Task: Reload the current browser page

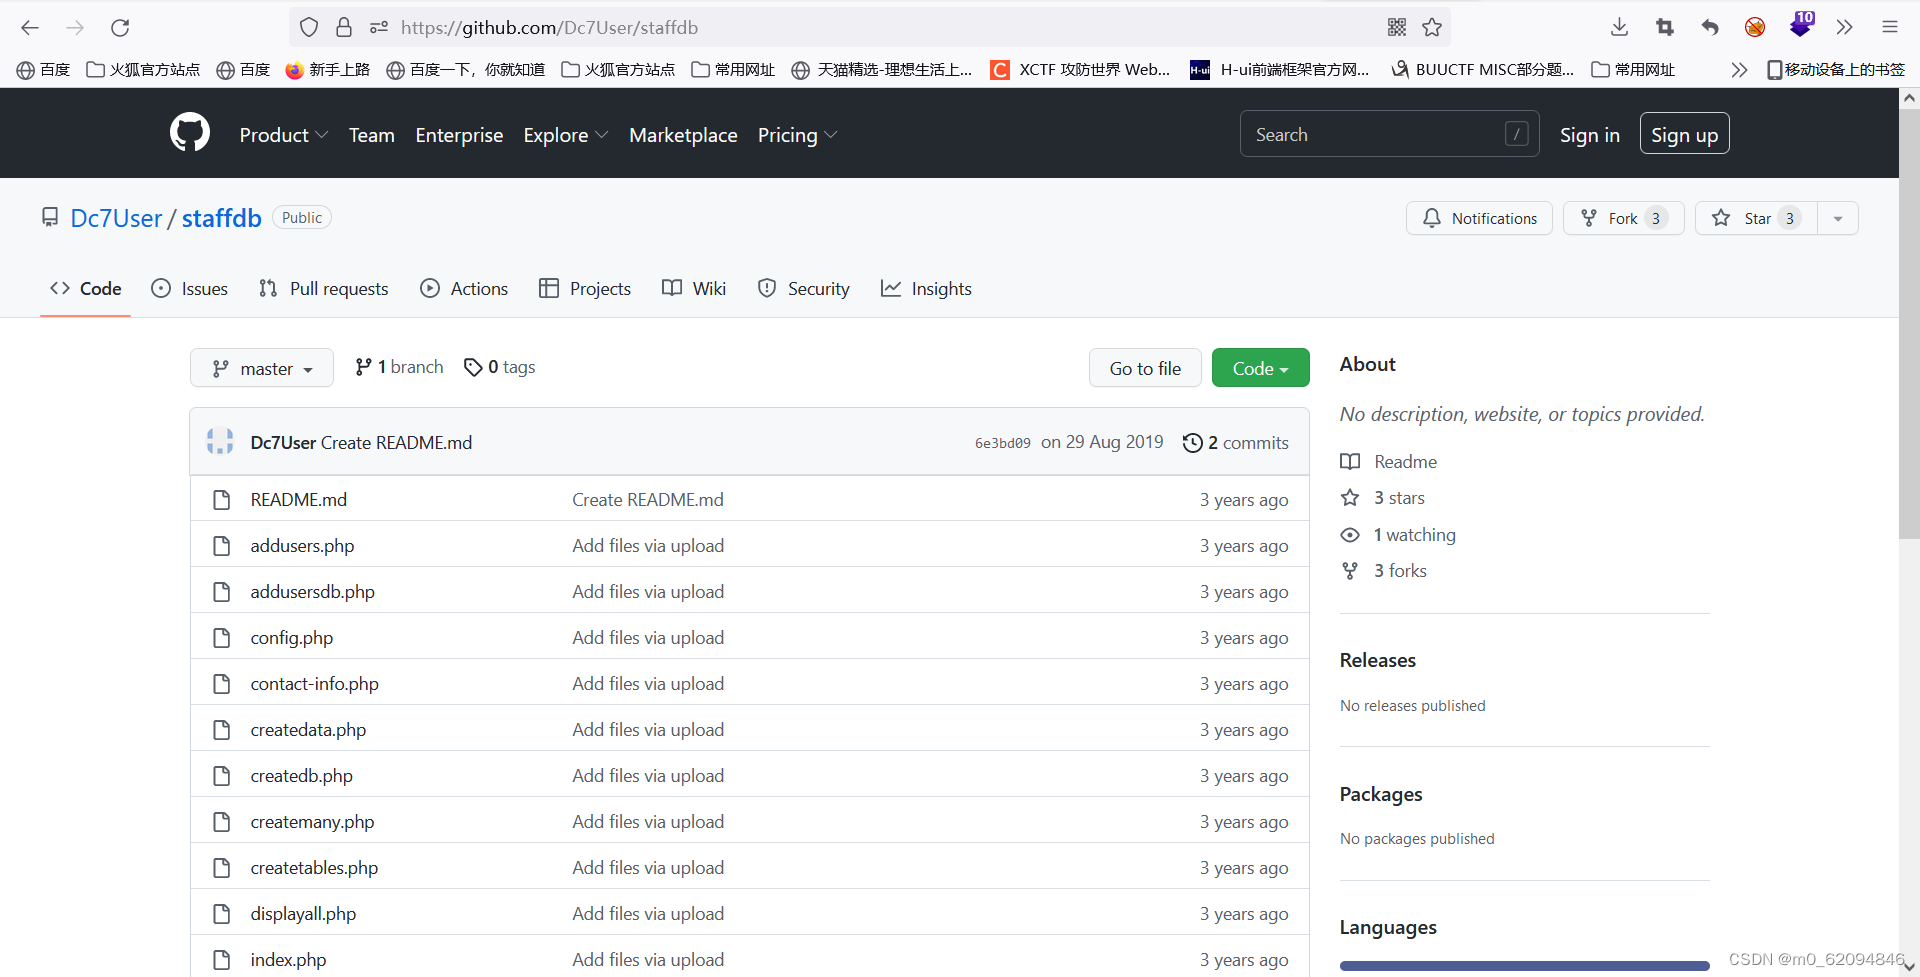Action: click(120, 27)
